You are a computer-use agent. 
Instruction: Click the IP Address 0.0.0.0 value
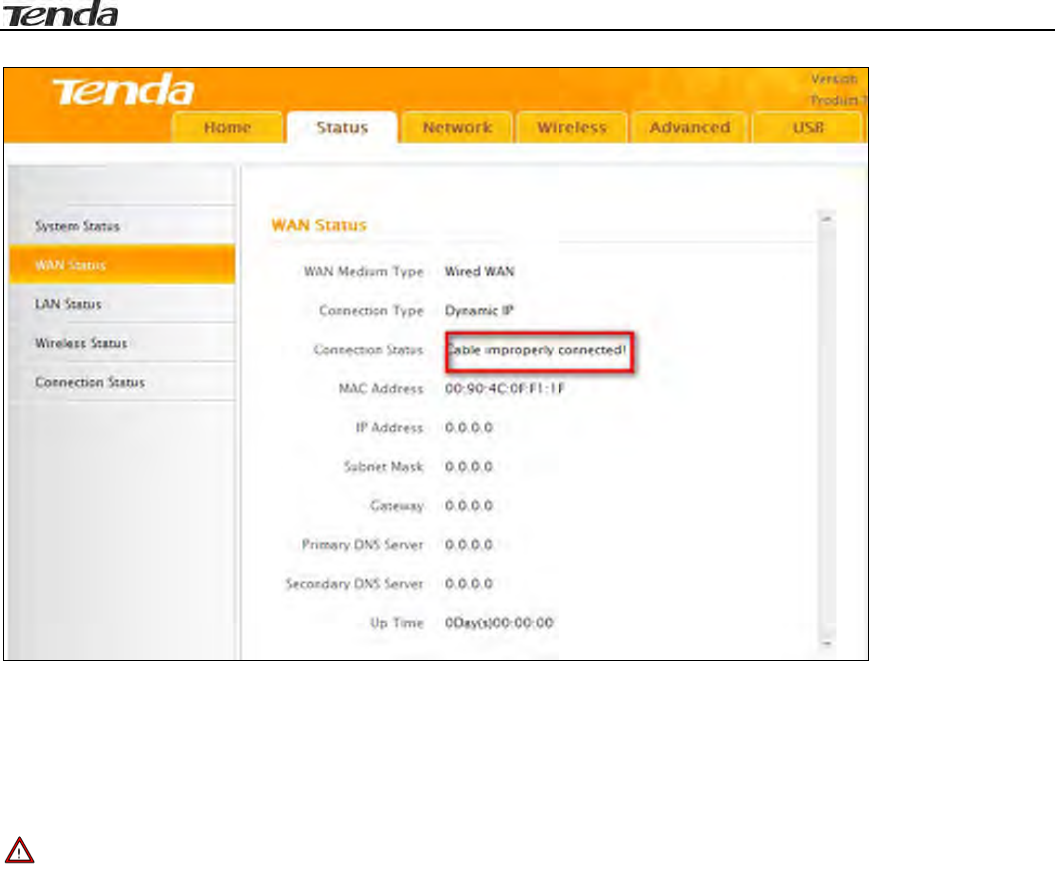point(469,427)
